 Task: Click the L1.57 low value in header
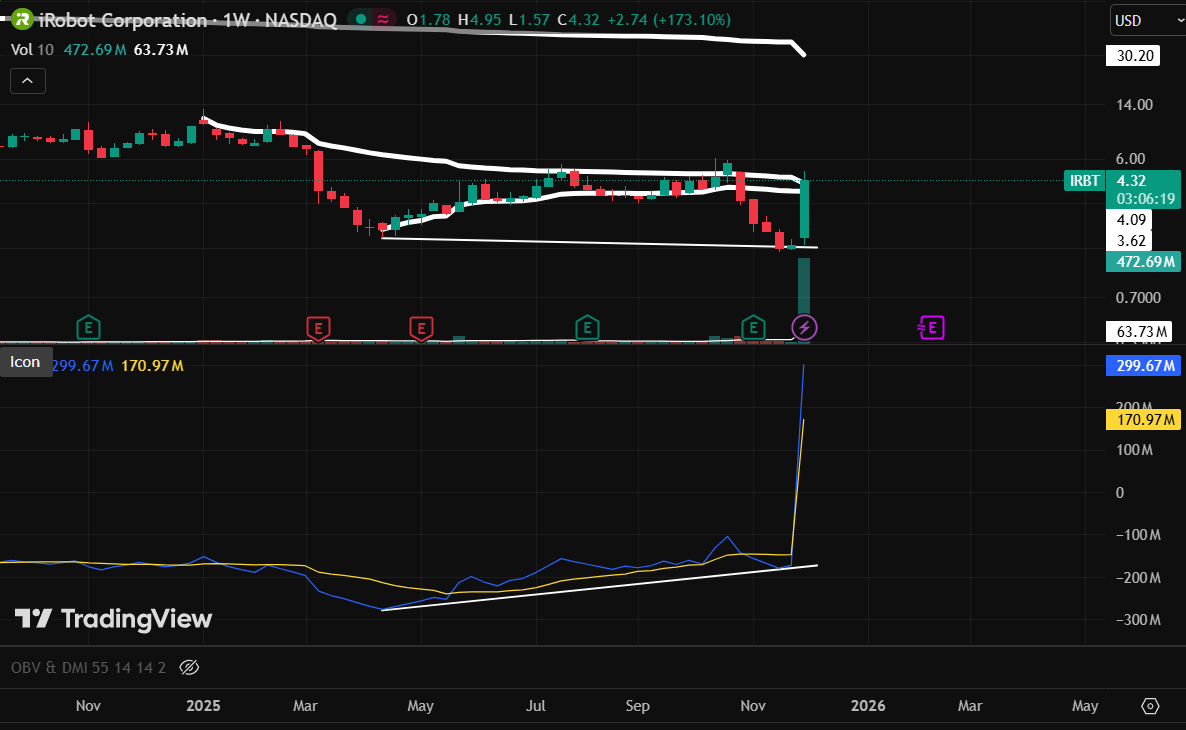pos(529,20)
